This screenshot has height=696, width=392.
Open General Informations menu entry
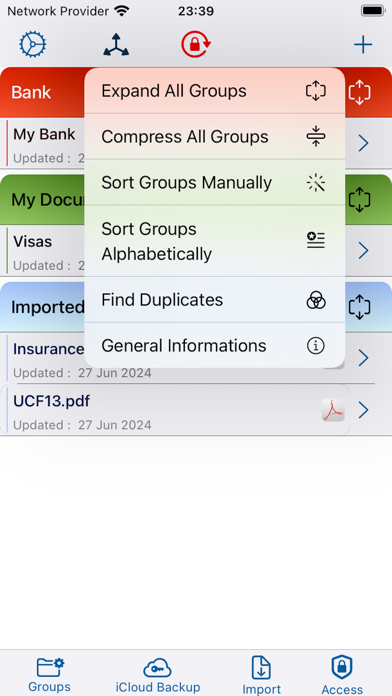(214, 345)
